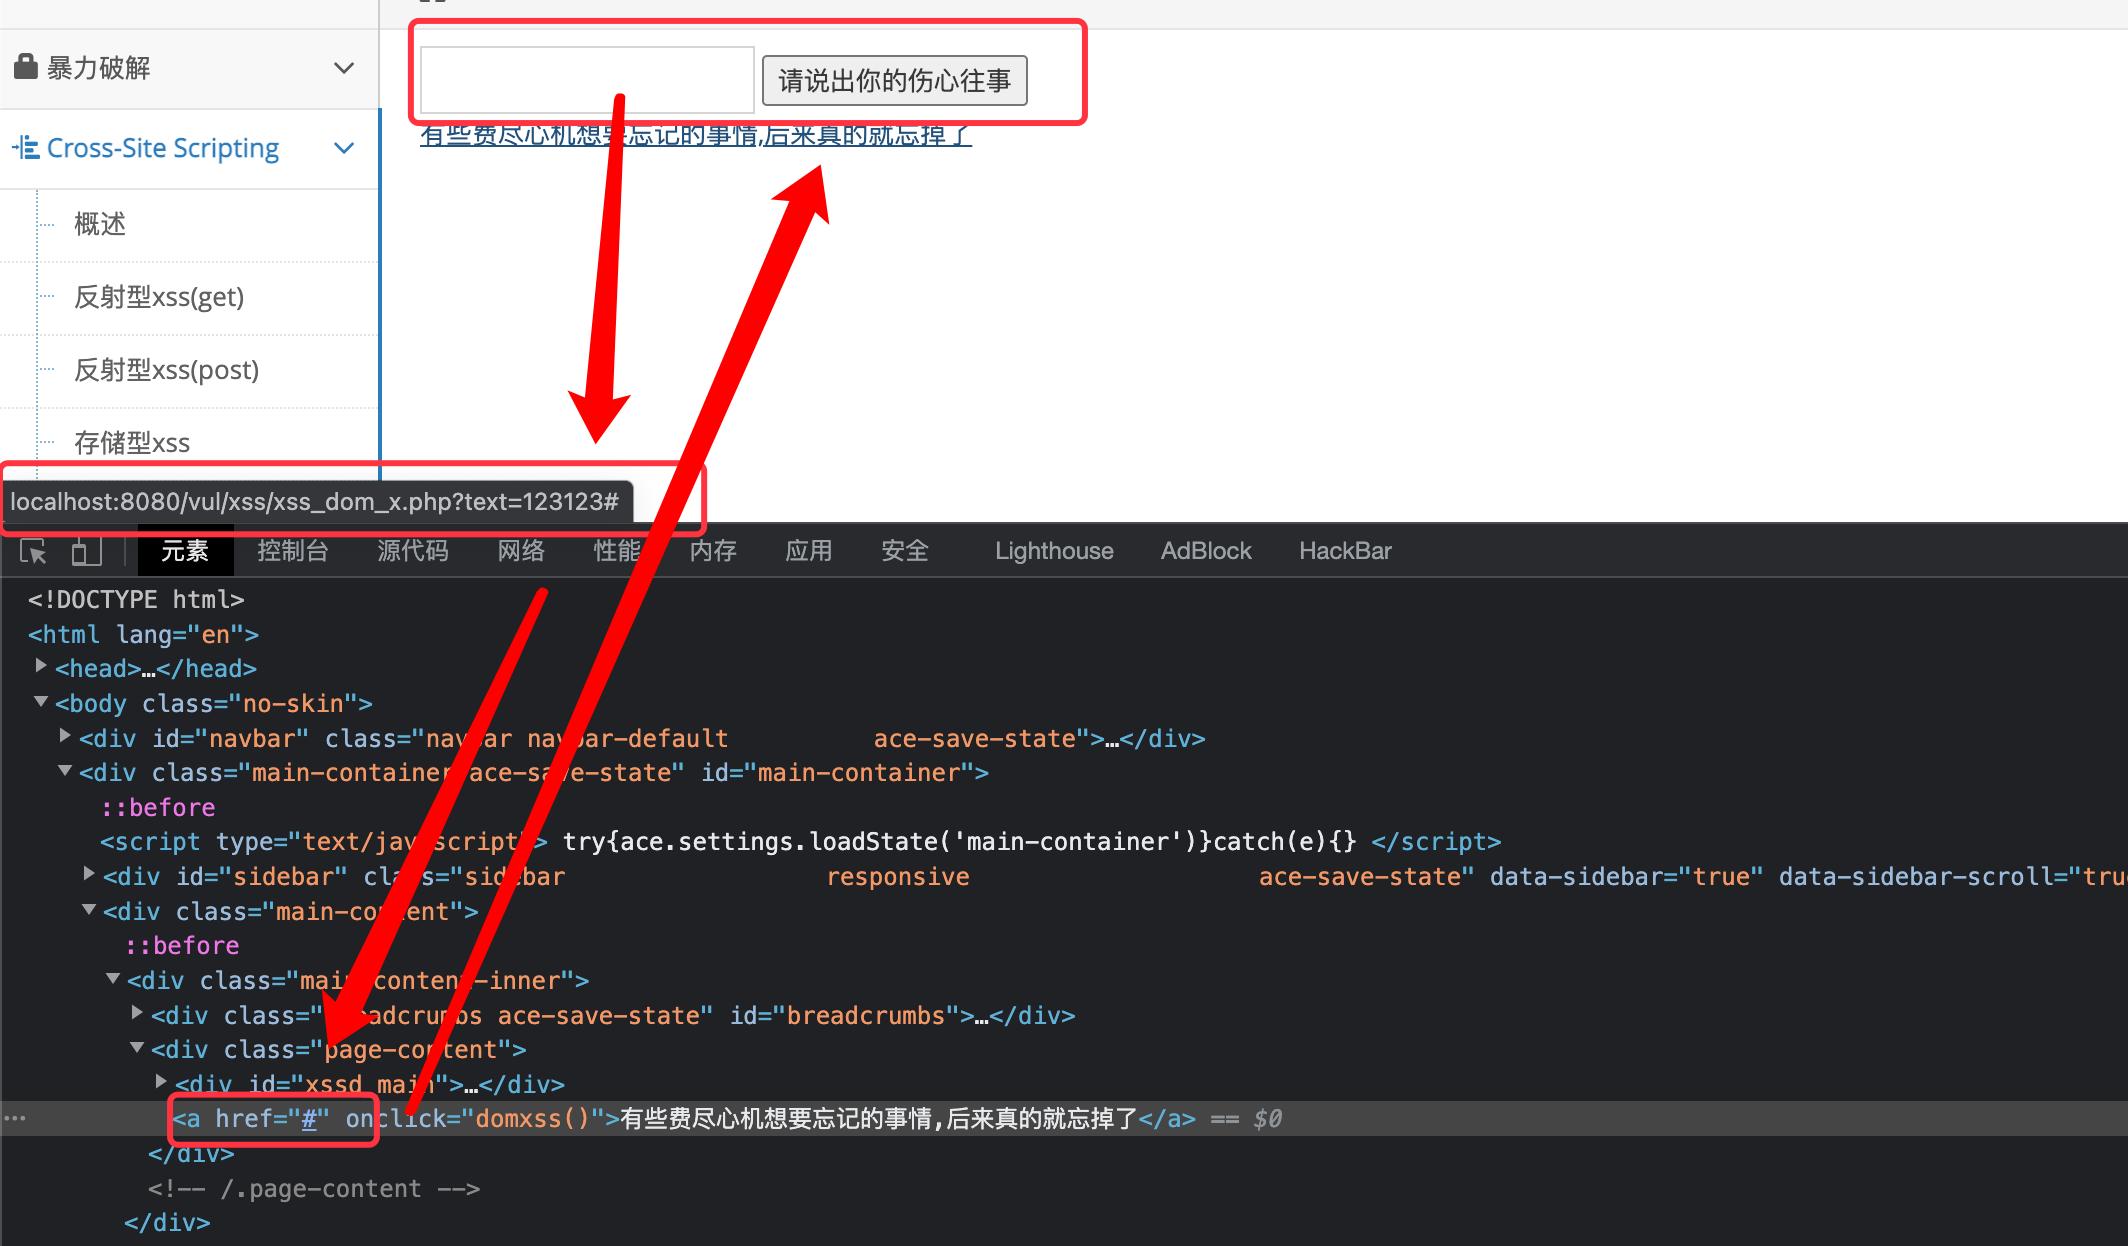Expand the breadcrumbs div node

(137, 1013)
